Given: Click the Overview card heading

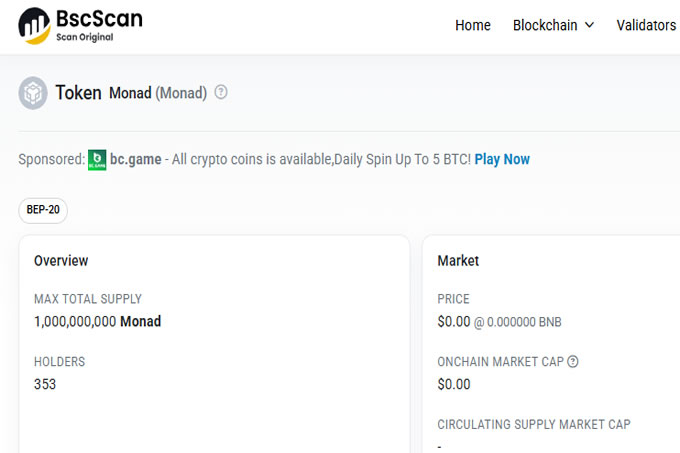Looking at the screenshot, I should tap(61, 261).
